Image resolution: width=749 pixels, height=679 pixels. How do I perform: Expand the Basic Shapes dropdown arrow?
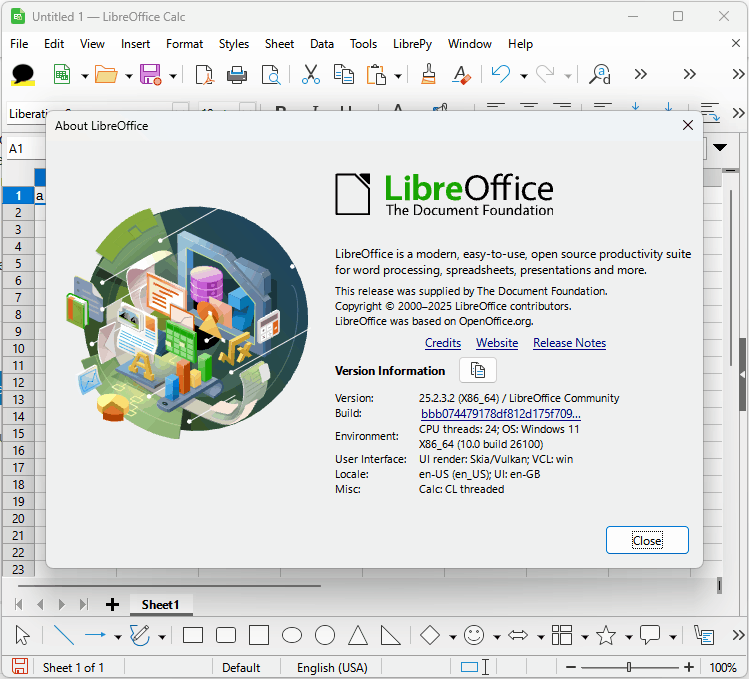click(452, 637)
